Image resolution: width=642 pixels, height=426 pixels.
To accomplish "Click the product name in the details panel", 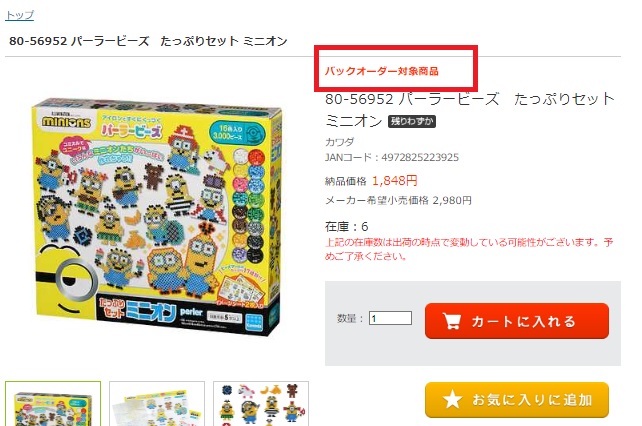I will point(470,110).
